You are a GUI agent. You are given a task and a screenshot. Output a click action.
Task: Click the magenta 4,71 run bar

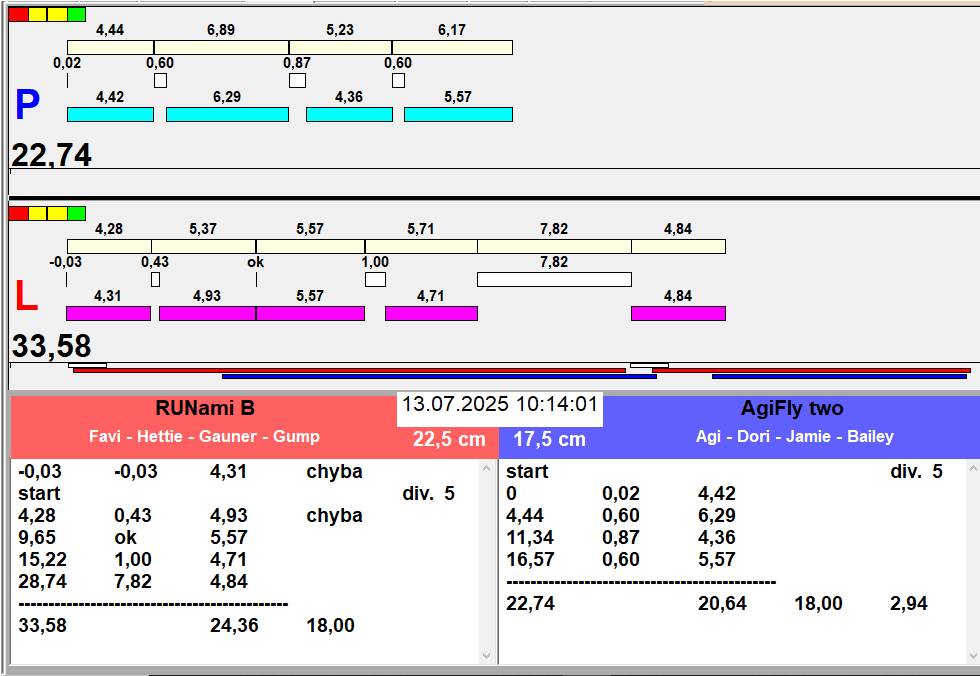431,313
